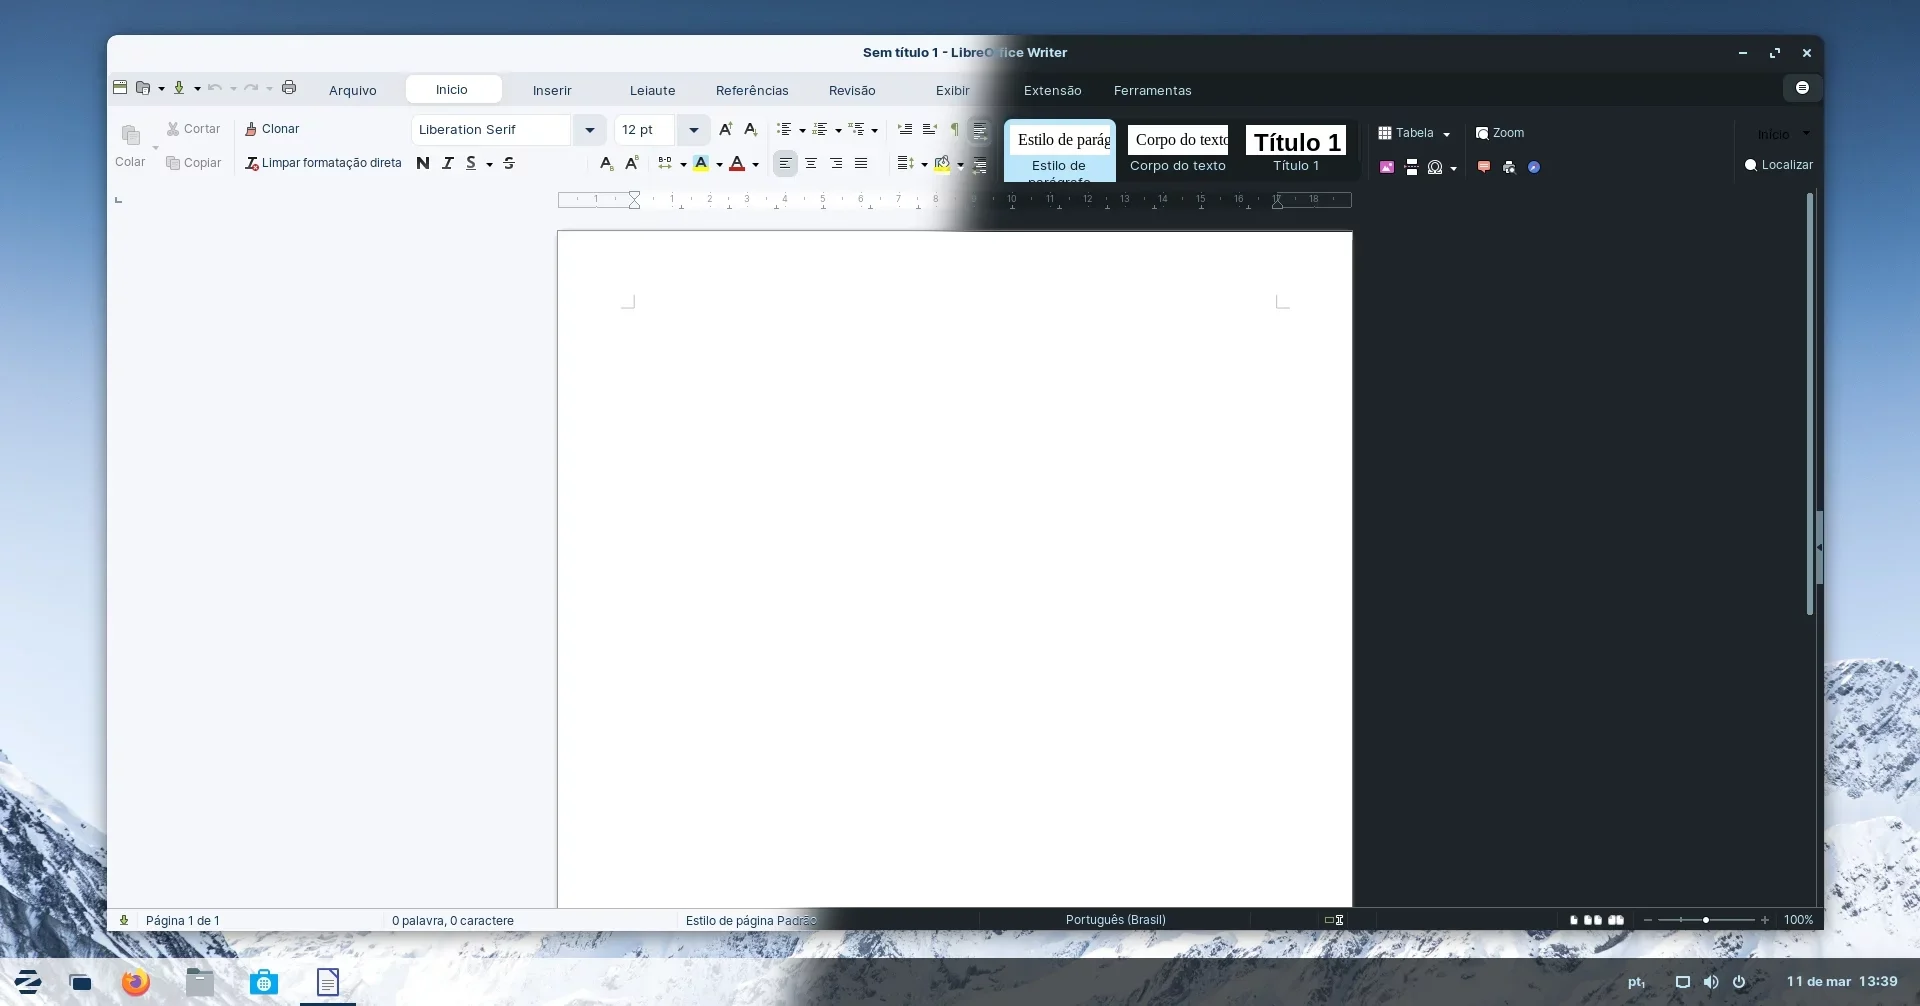This screenshot has height=1006, width=1920.
Task: Click the Localizar button
Action: tap(1779, 165)
